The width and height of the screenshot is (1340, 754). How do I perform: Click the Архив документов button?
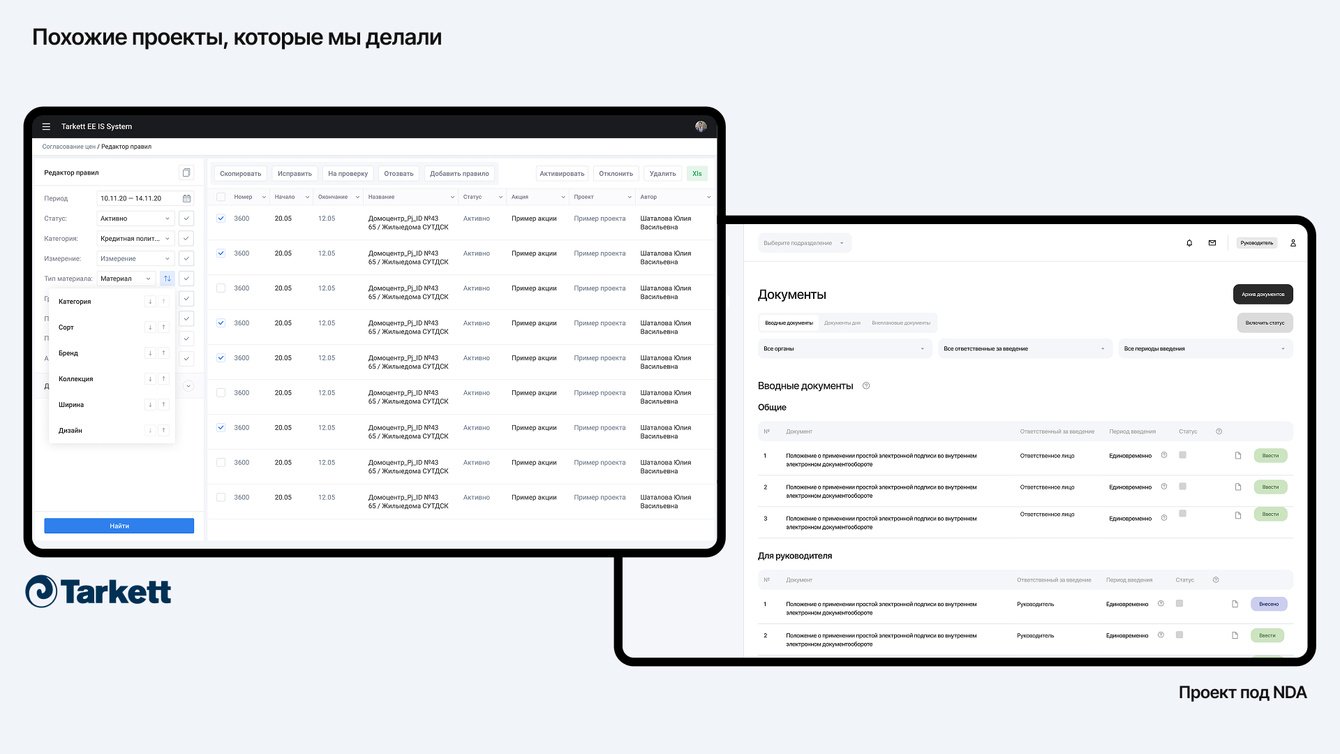[x=1263, y=294]
